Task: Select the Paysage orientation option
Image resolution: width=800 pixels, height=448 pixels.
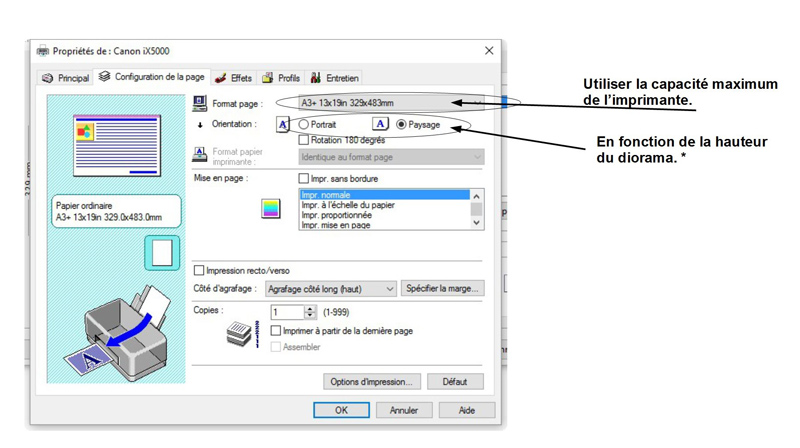Action: coord(402,125)
